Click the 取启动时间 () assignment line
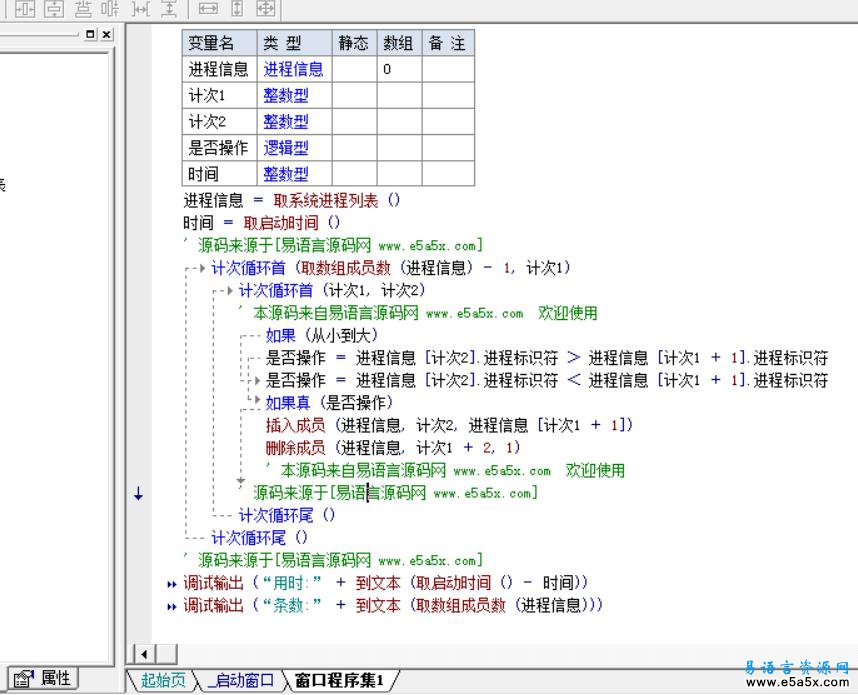 point(262,223)
